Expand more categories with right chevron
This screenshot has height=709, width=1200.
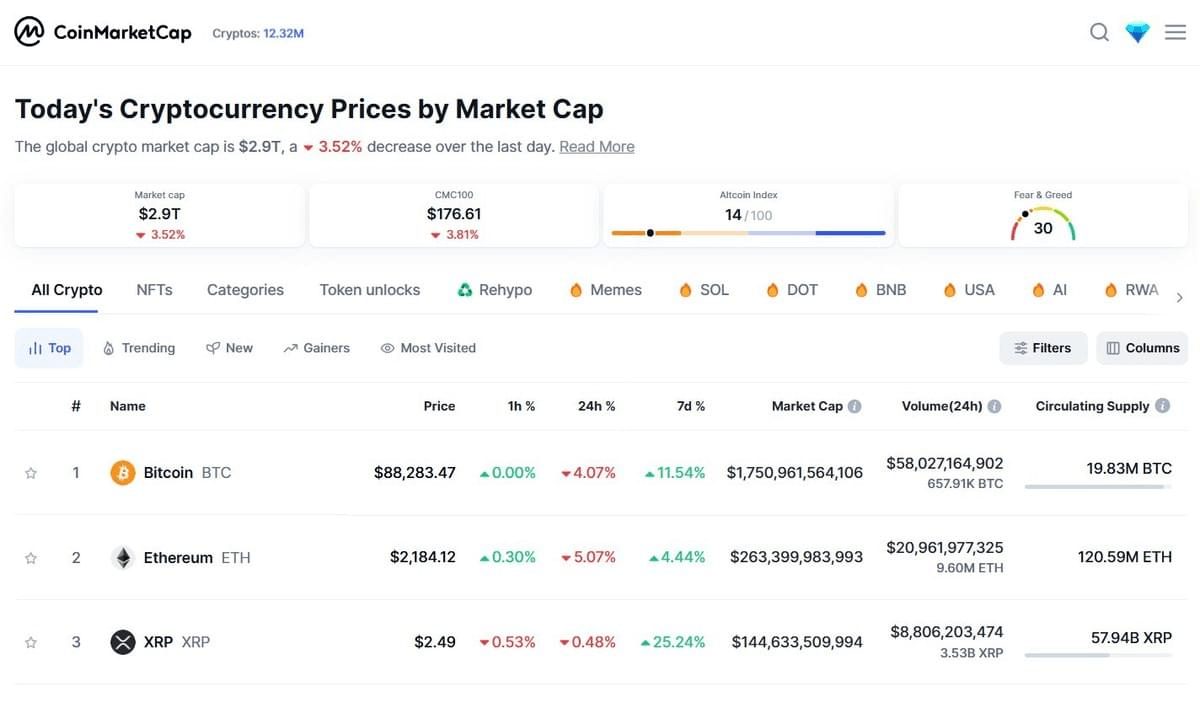click(x=1179, y=297)
